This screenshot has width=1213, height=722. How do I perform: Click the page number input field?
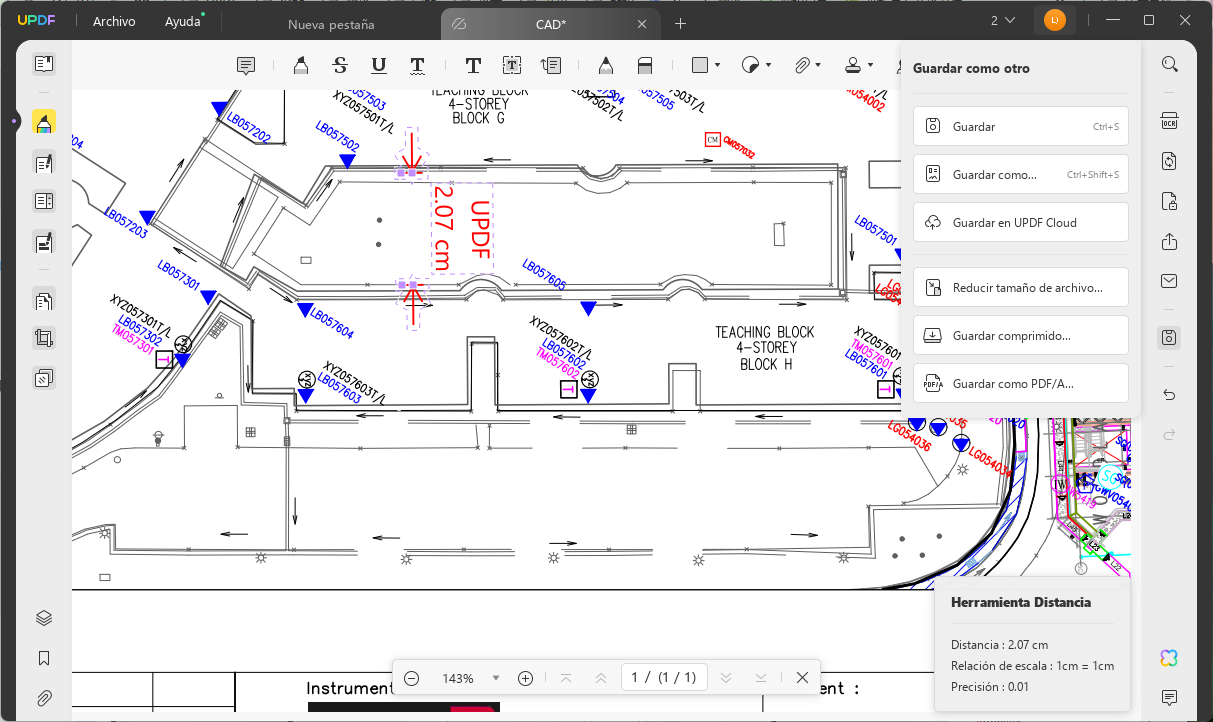(x=665, y=678)
